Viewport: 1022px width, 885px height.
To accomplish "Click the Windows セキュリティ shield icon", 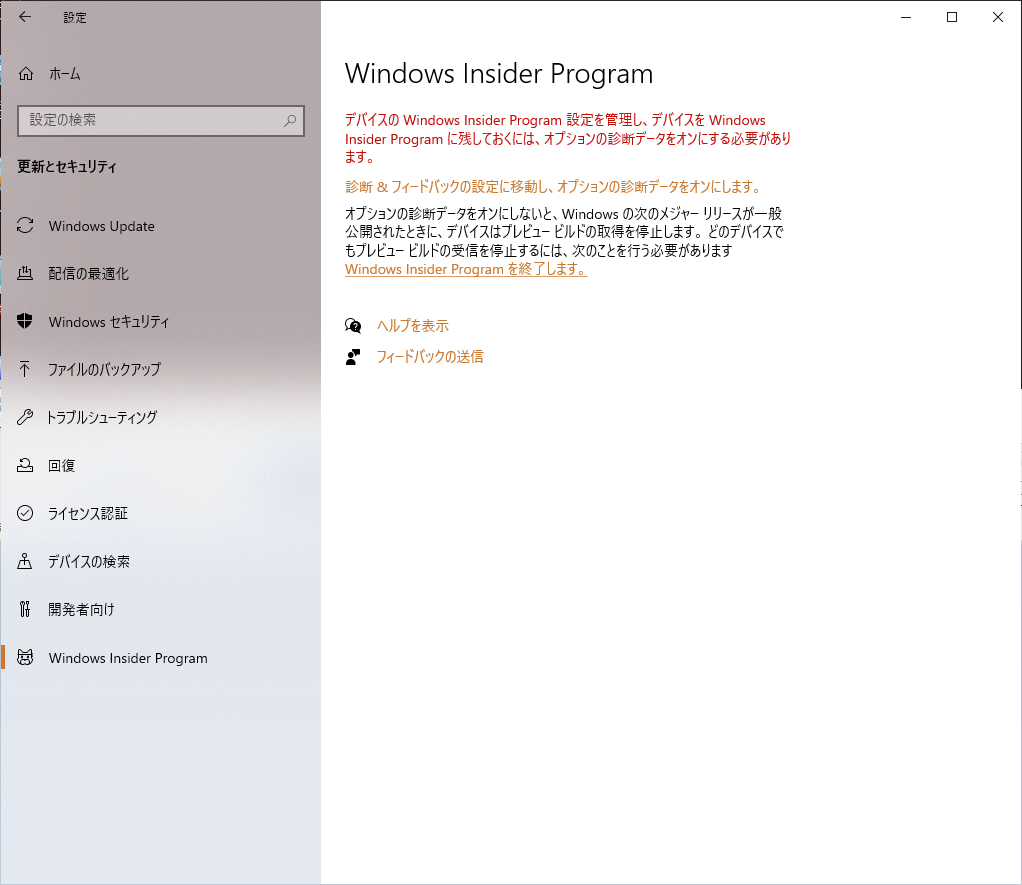I will pyautogui.click(x=25, y=321).
